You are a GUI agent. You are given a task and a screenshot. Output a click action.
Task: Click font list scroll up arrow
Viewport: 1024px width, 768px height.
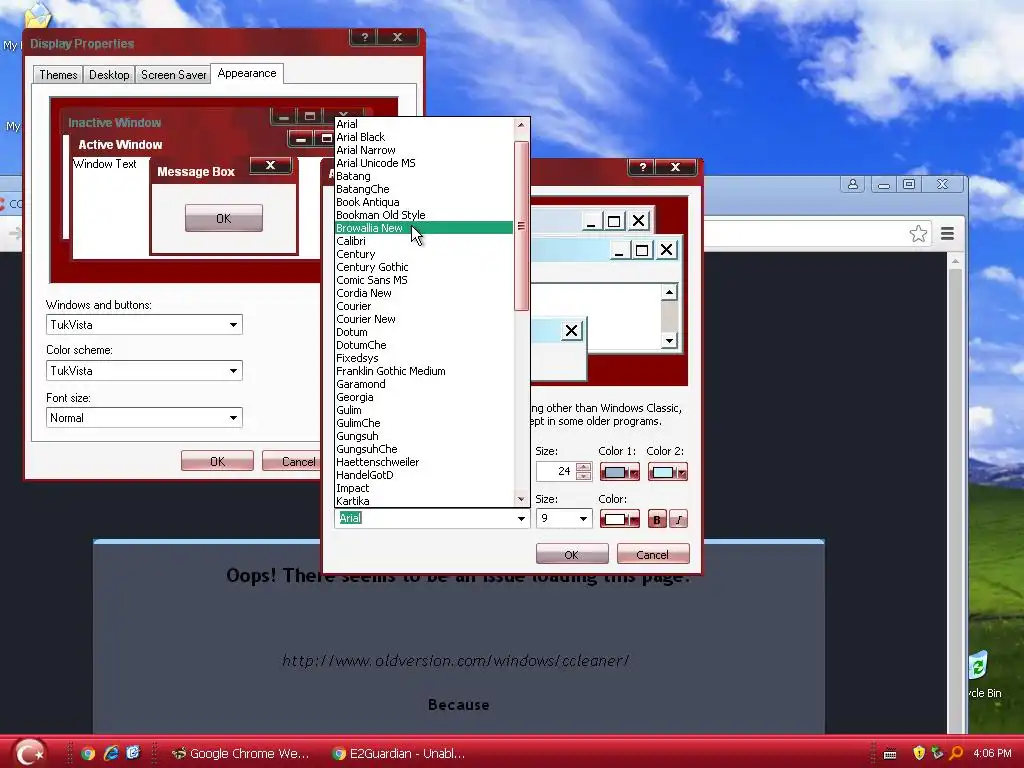click(x=521, y=125)
